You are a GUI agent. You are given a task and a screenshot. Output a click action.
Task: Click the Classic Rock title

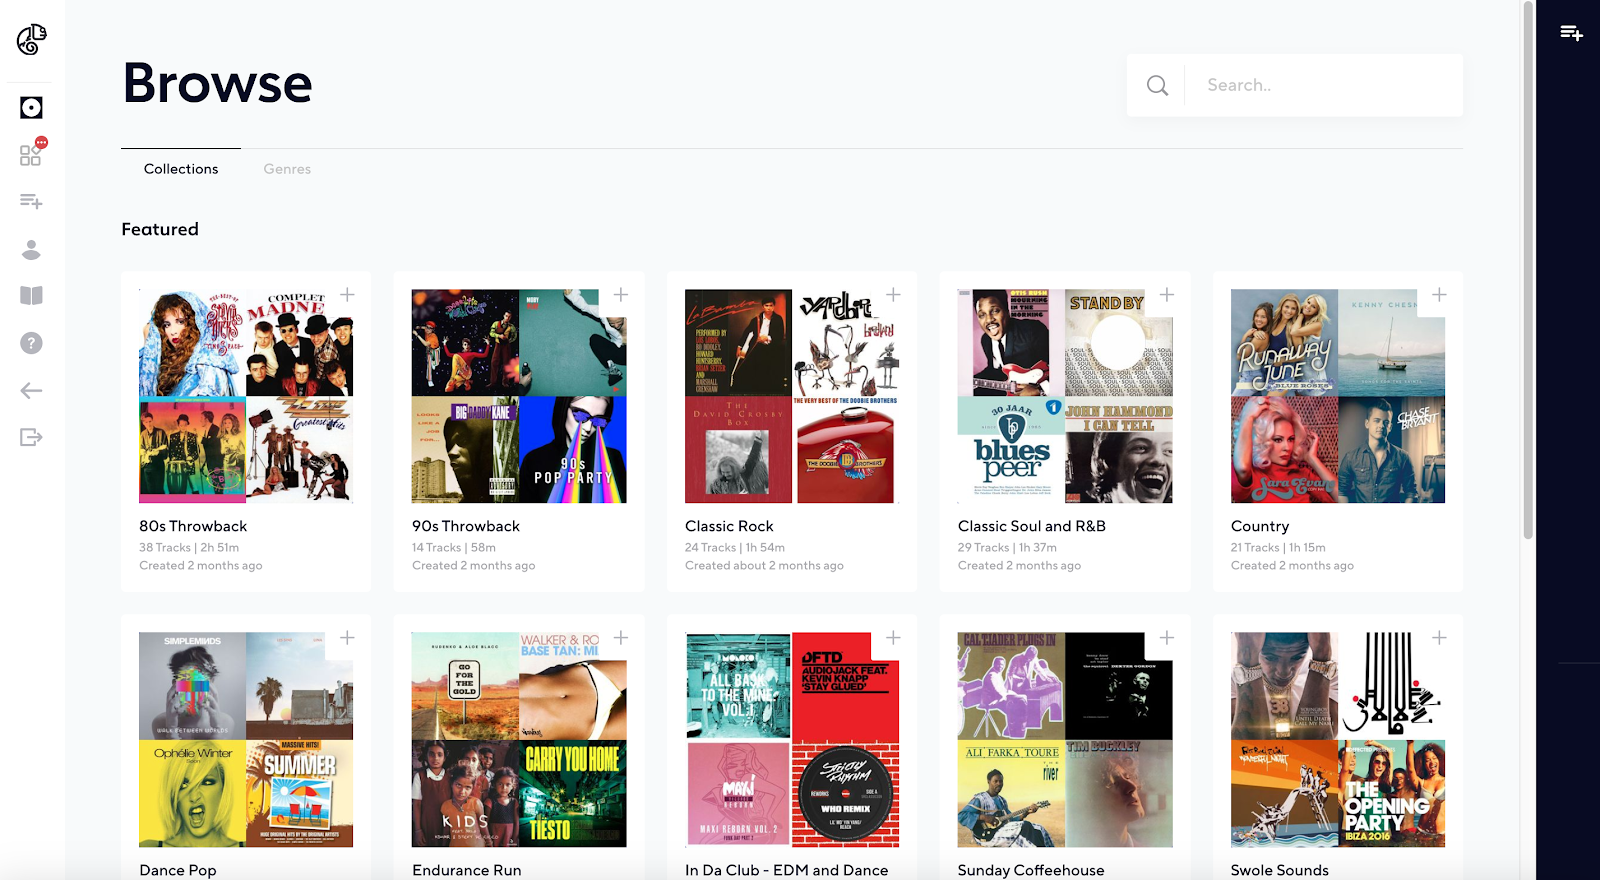(729, 526)
